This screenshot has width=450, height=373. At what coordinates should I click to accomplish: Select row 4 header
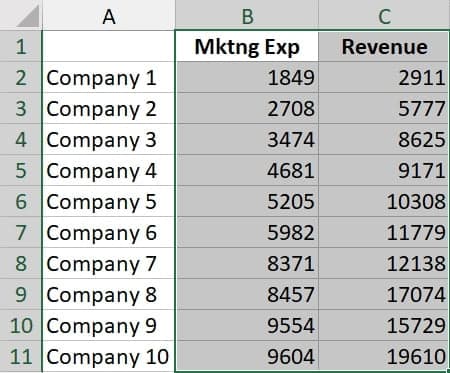coord(21,139)
